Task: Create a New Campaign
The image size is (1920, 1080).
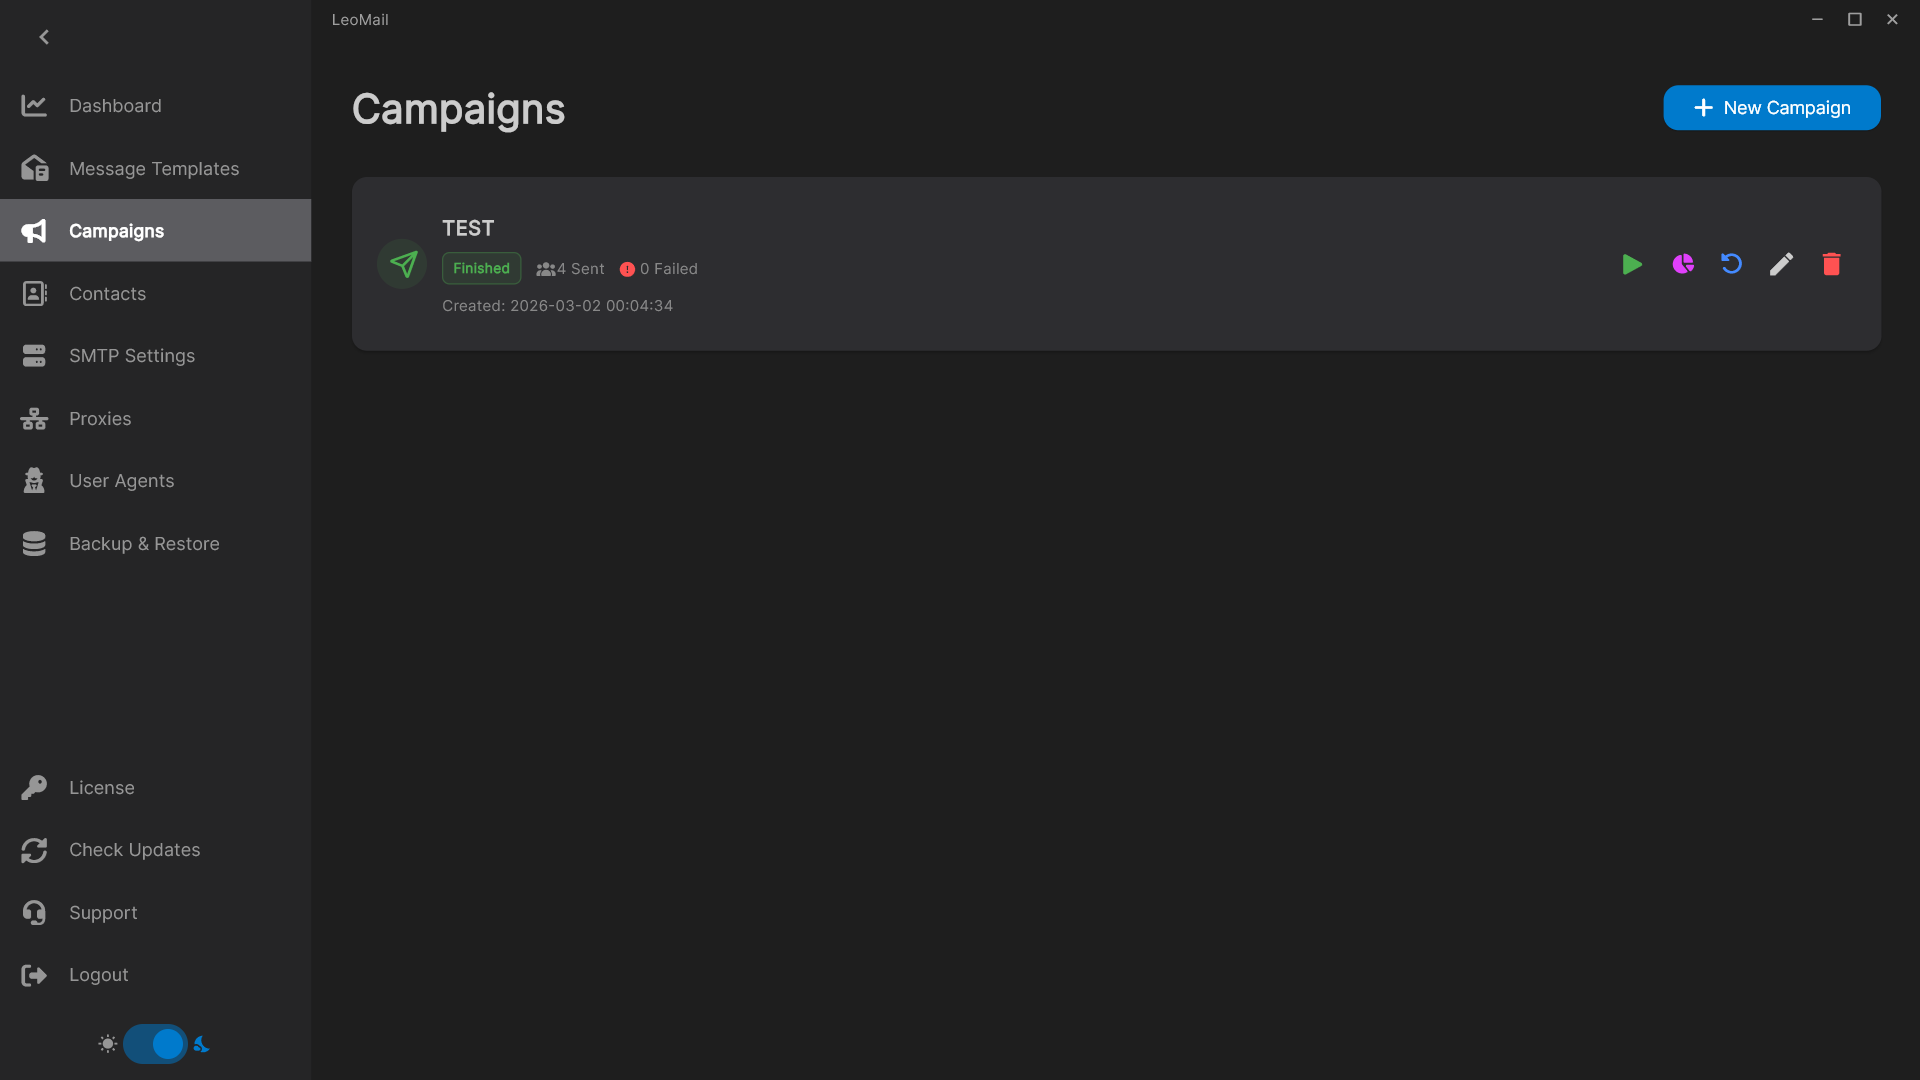Action: 1771,108
